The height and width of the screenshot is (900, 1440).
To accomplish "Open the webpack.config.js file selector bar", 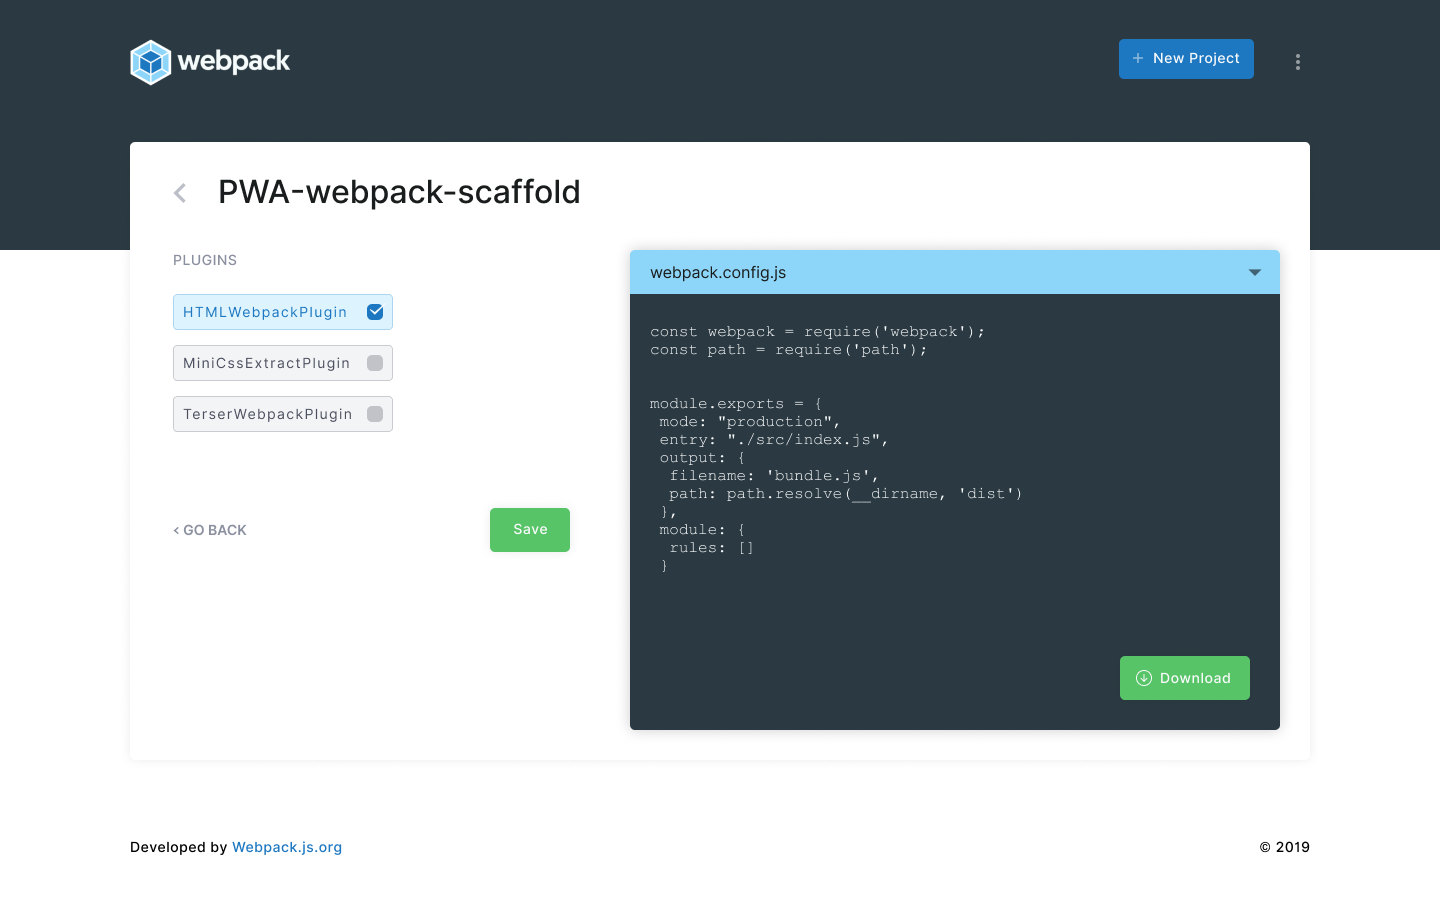I will (955, 272).
